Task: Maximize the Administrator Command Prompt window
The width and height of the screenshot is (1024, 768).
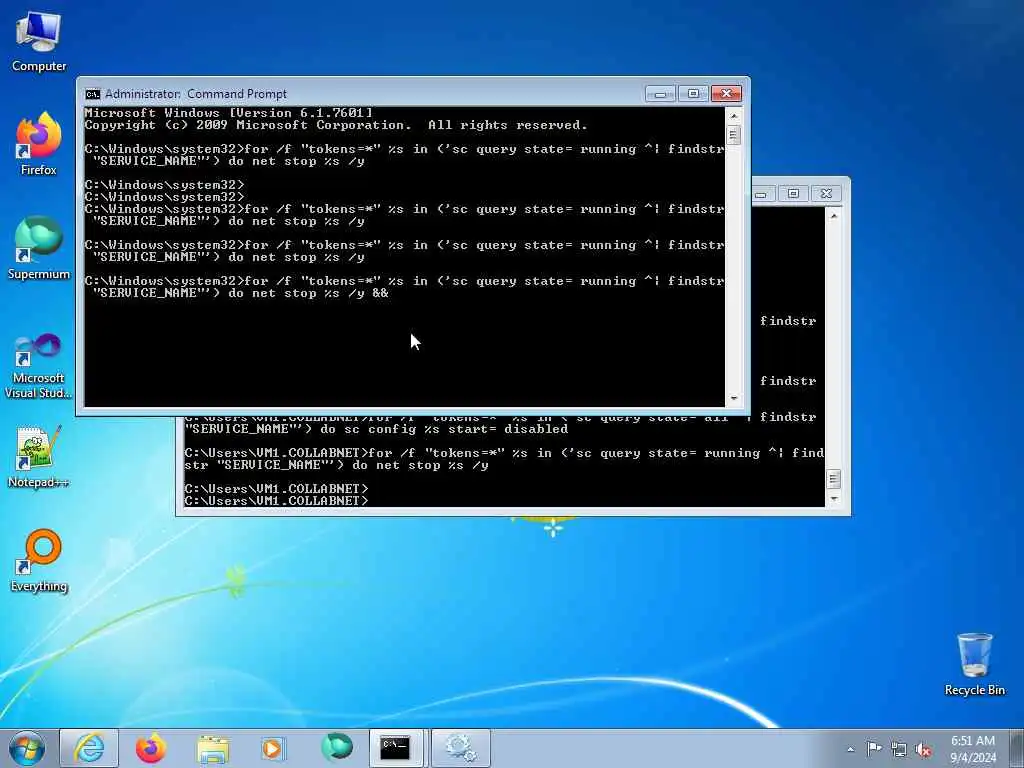Action: pyautogui.click(x=693, y=94)
